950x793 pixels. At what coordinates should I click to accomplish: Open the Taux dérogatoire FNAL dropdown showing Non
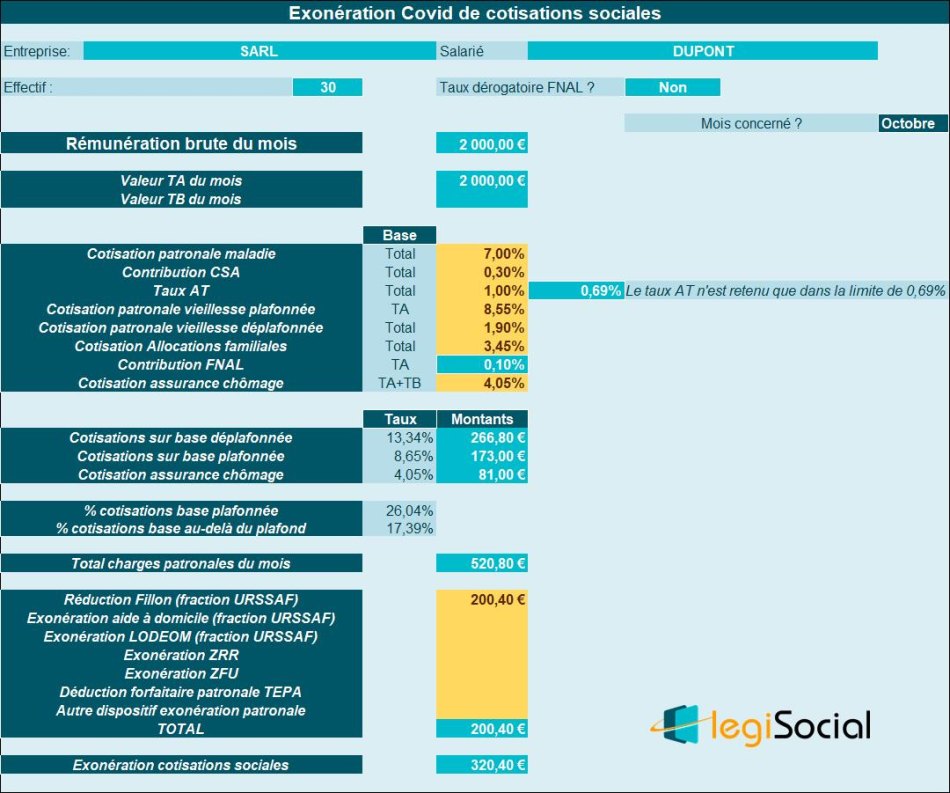[x=672, y=88]
